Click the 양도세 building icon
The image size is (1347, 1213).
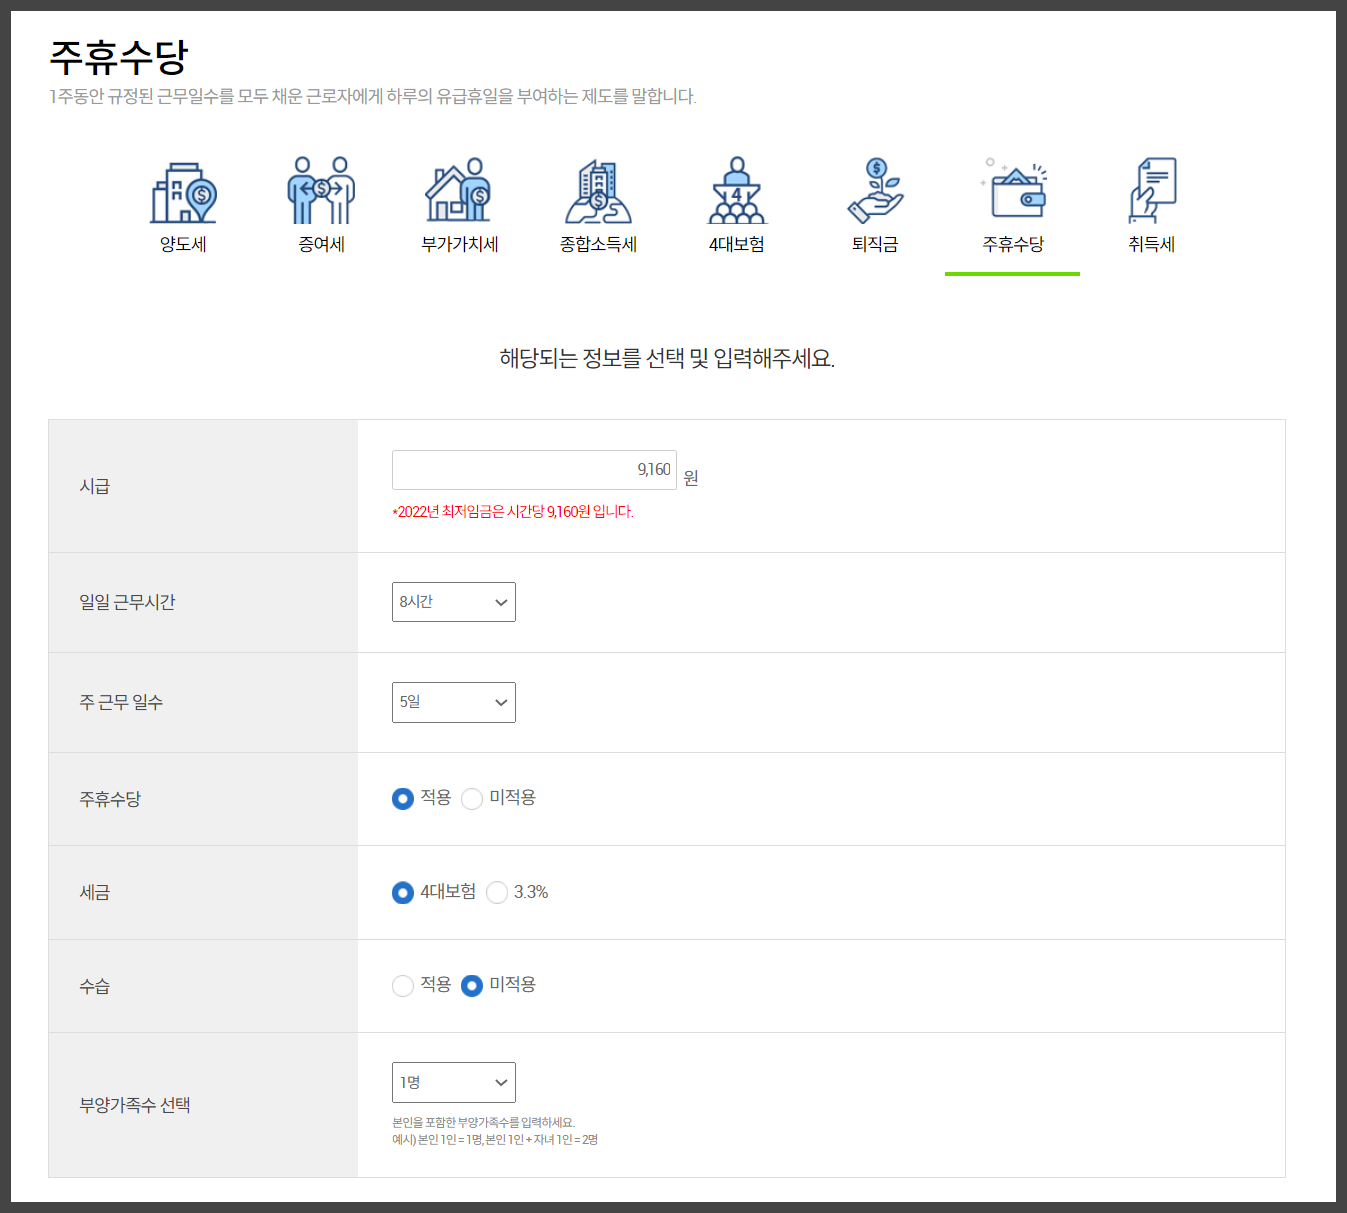182,190
